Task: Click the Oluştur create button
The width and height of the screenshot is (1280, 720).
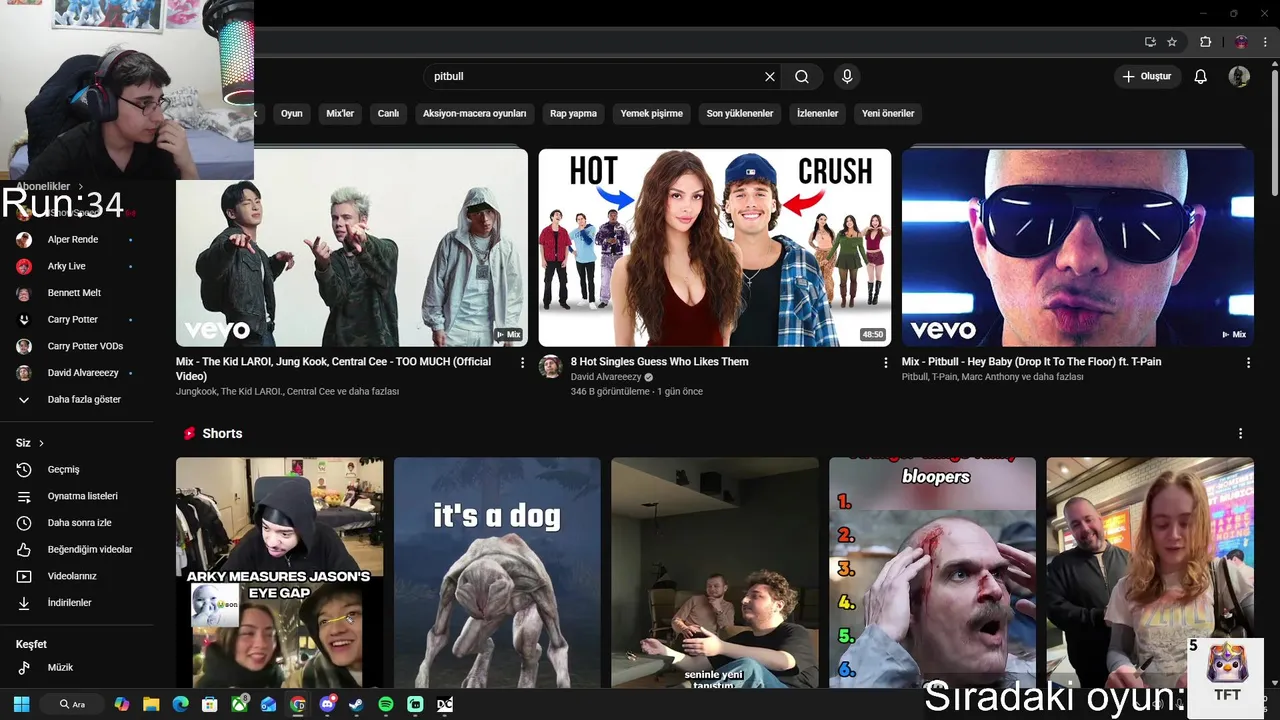Action: click(1147, 76)
